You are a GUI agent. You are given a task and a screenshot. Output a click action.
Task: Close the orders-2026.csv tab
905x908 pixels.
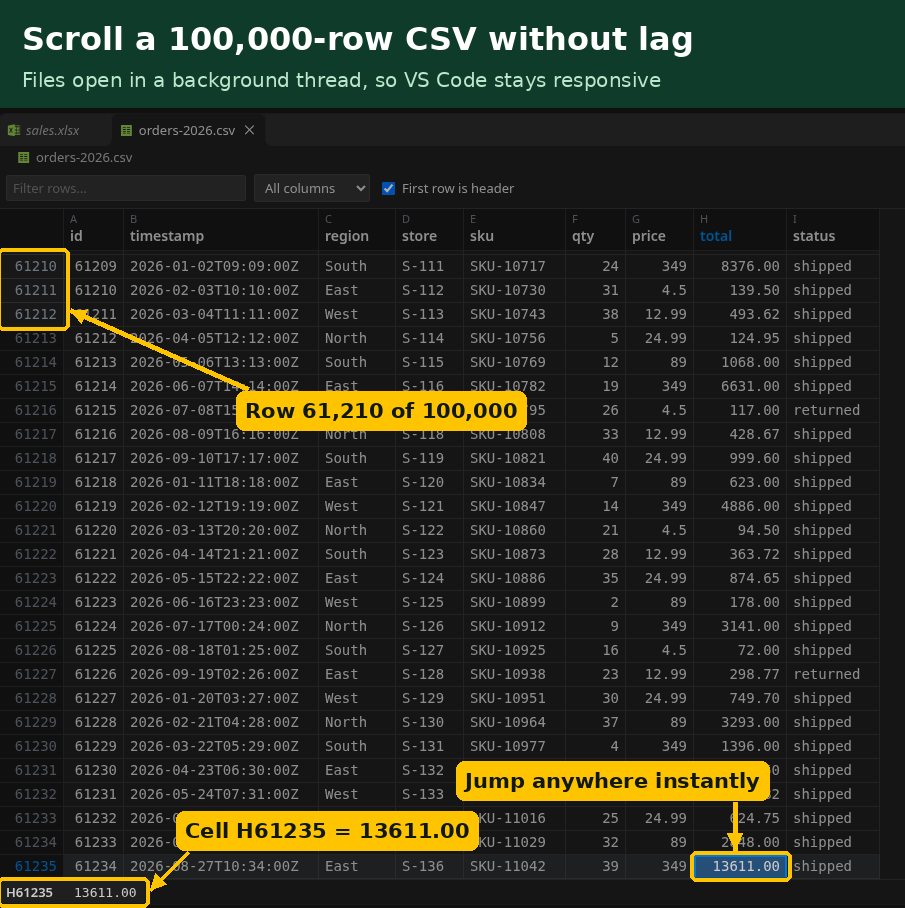click(250, 130)
